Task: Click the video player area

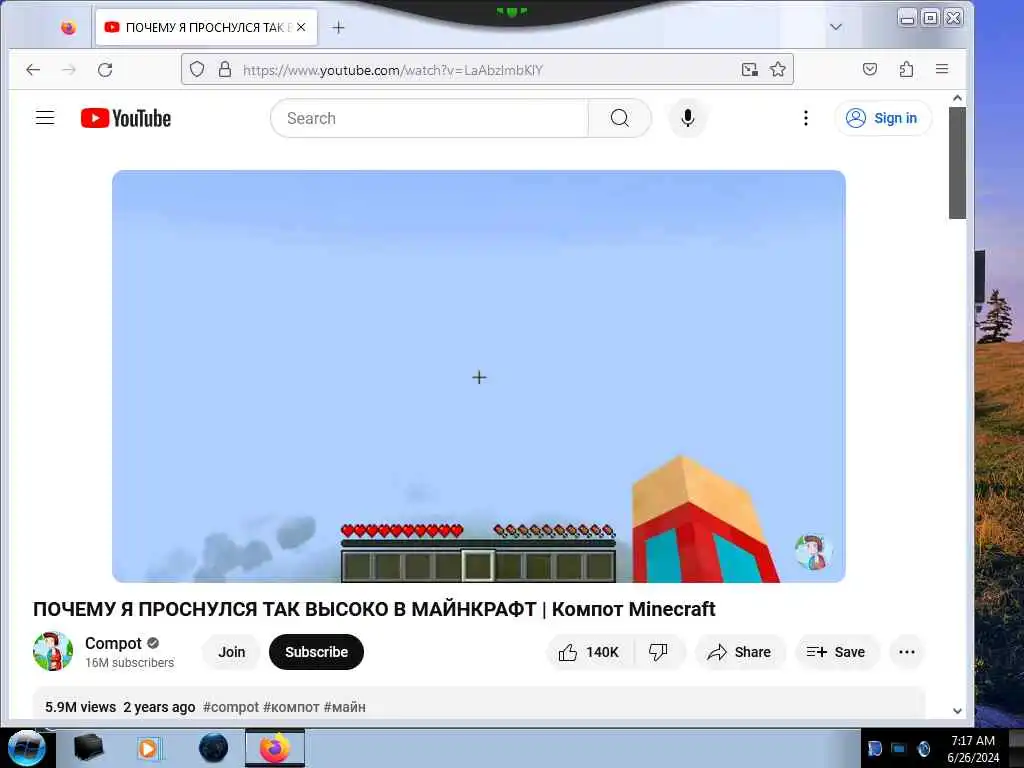Action: (479, 376)
